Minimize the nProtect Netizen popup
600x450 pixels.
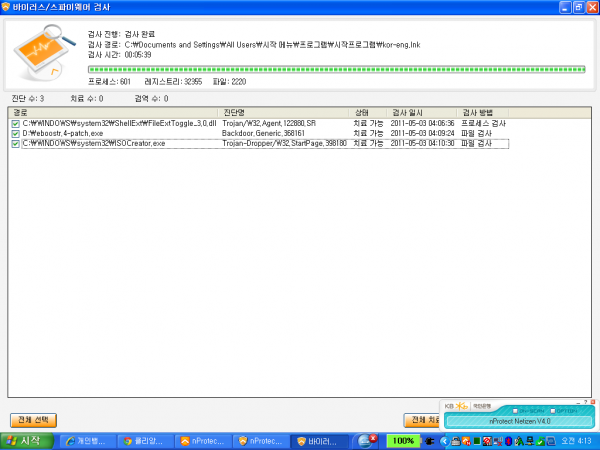pos(578,403)
